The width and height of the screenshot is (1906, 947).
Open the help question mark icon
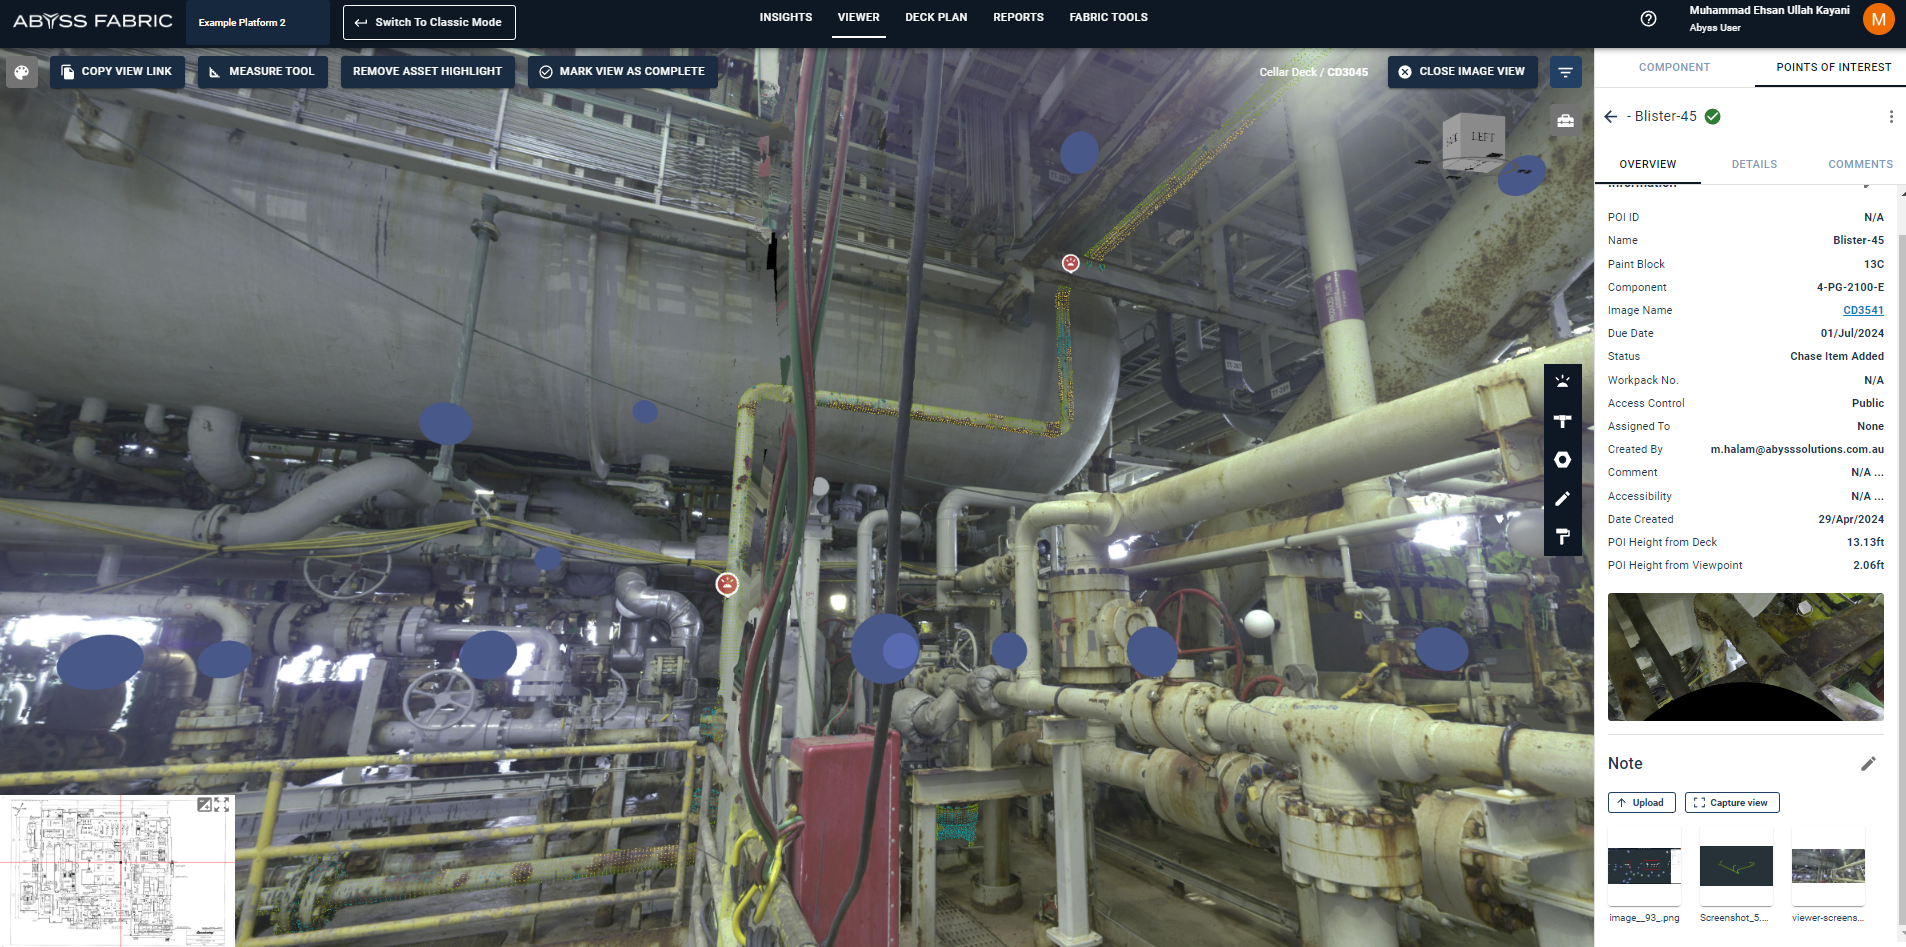tap(1648, 19)
